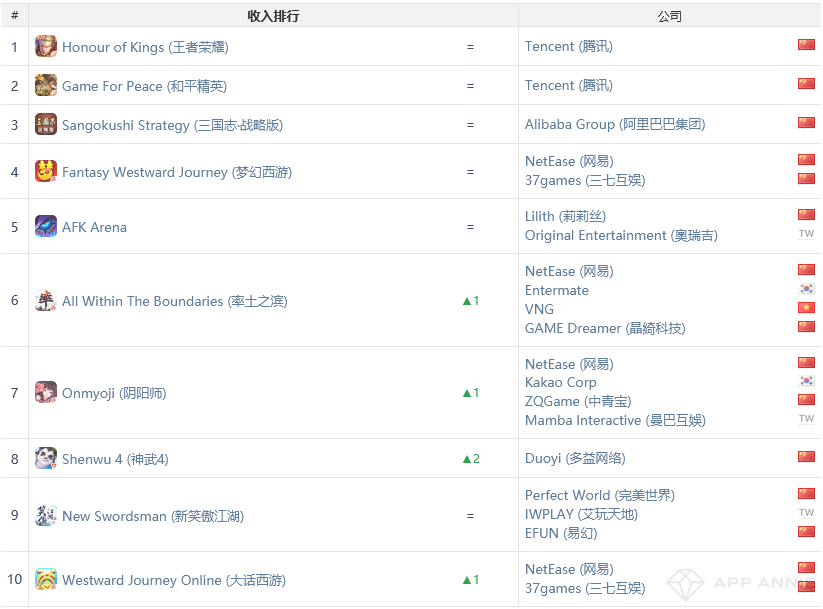Click the Onmyoji game icon
Viewport: 823px width, 609px height.
[46, 393]
